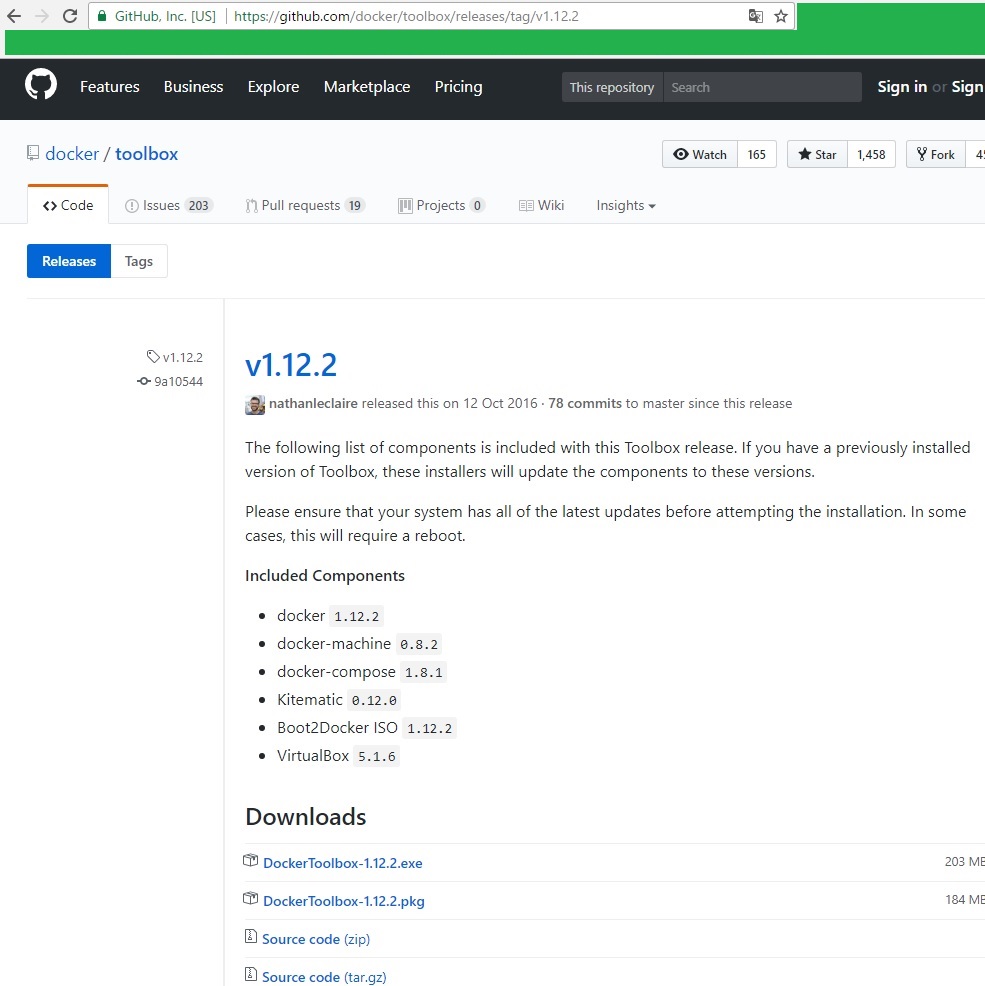Viewport: 985px width, 986px height.
Task: Click zip file icon beside Source code (zip)
Action: point(250,936)
